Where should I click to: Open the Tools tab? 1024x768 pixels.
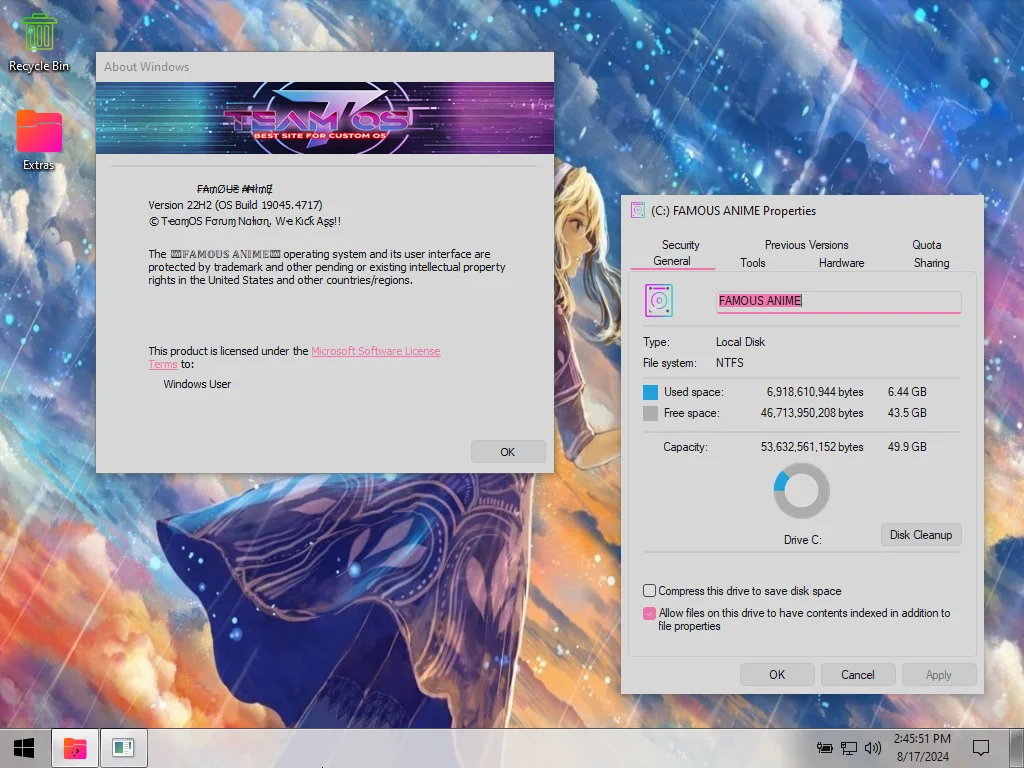click(x=752, y=263)
